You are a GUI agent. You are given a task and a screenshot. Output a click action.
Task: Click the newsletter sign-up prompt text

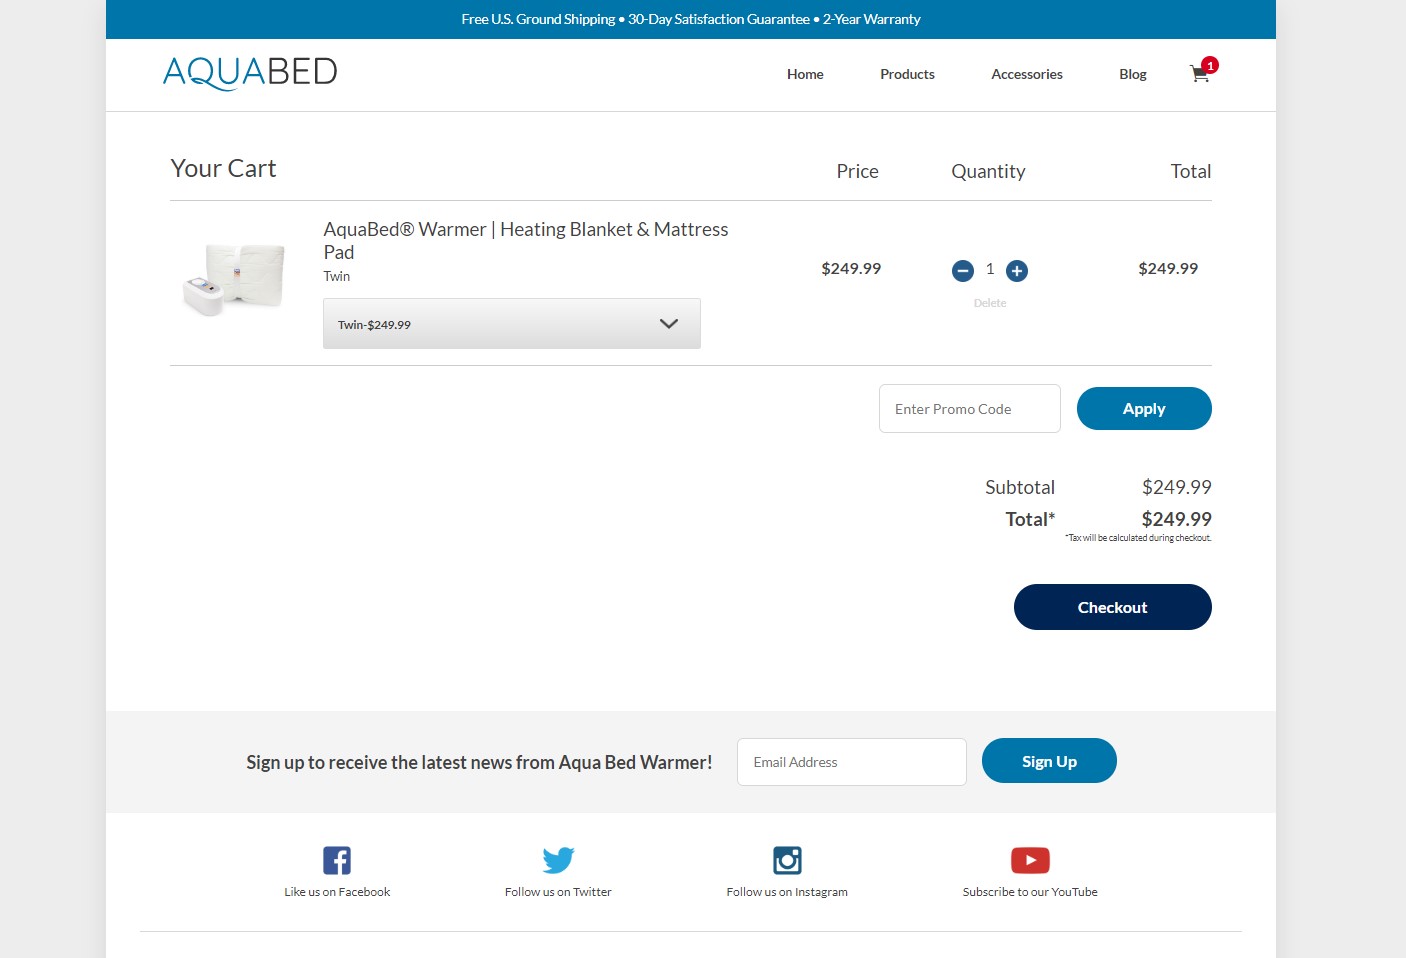(479, 762)
